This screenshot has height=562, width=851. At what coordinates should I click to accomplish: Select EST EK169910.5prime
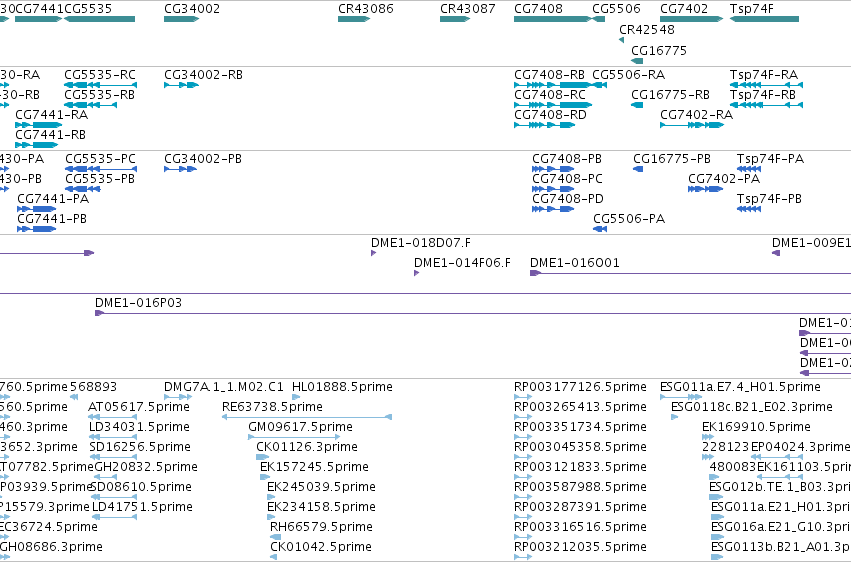(708, 437)
